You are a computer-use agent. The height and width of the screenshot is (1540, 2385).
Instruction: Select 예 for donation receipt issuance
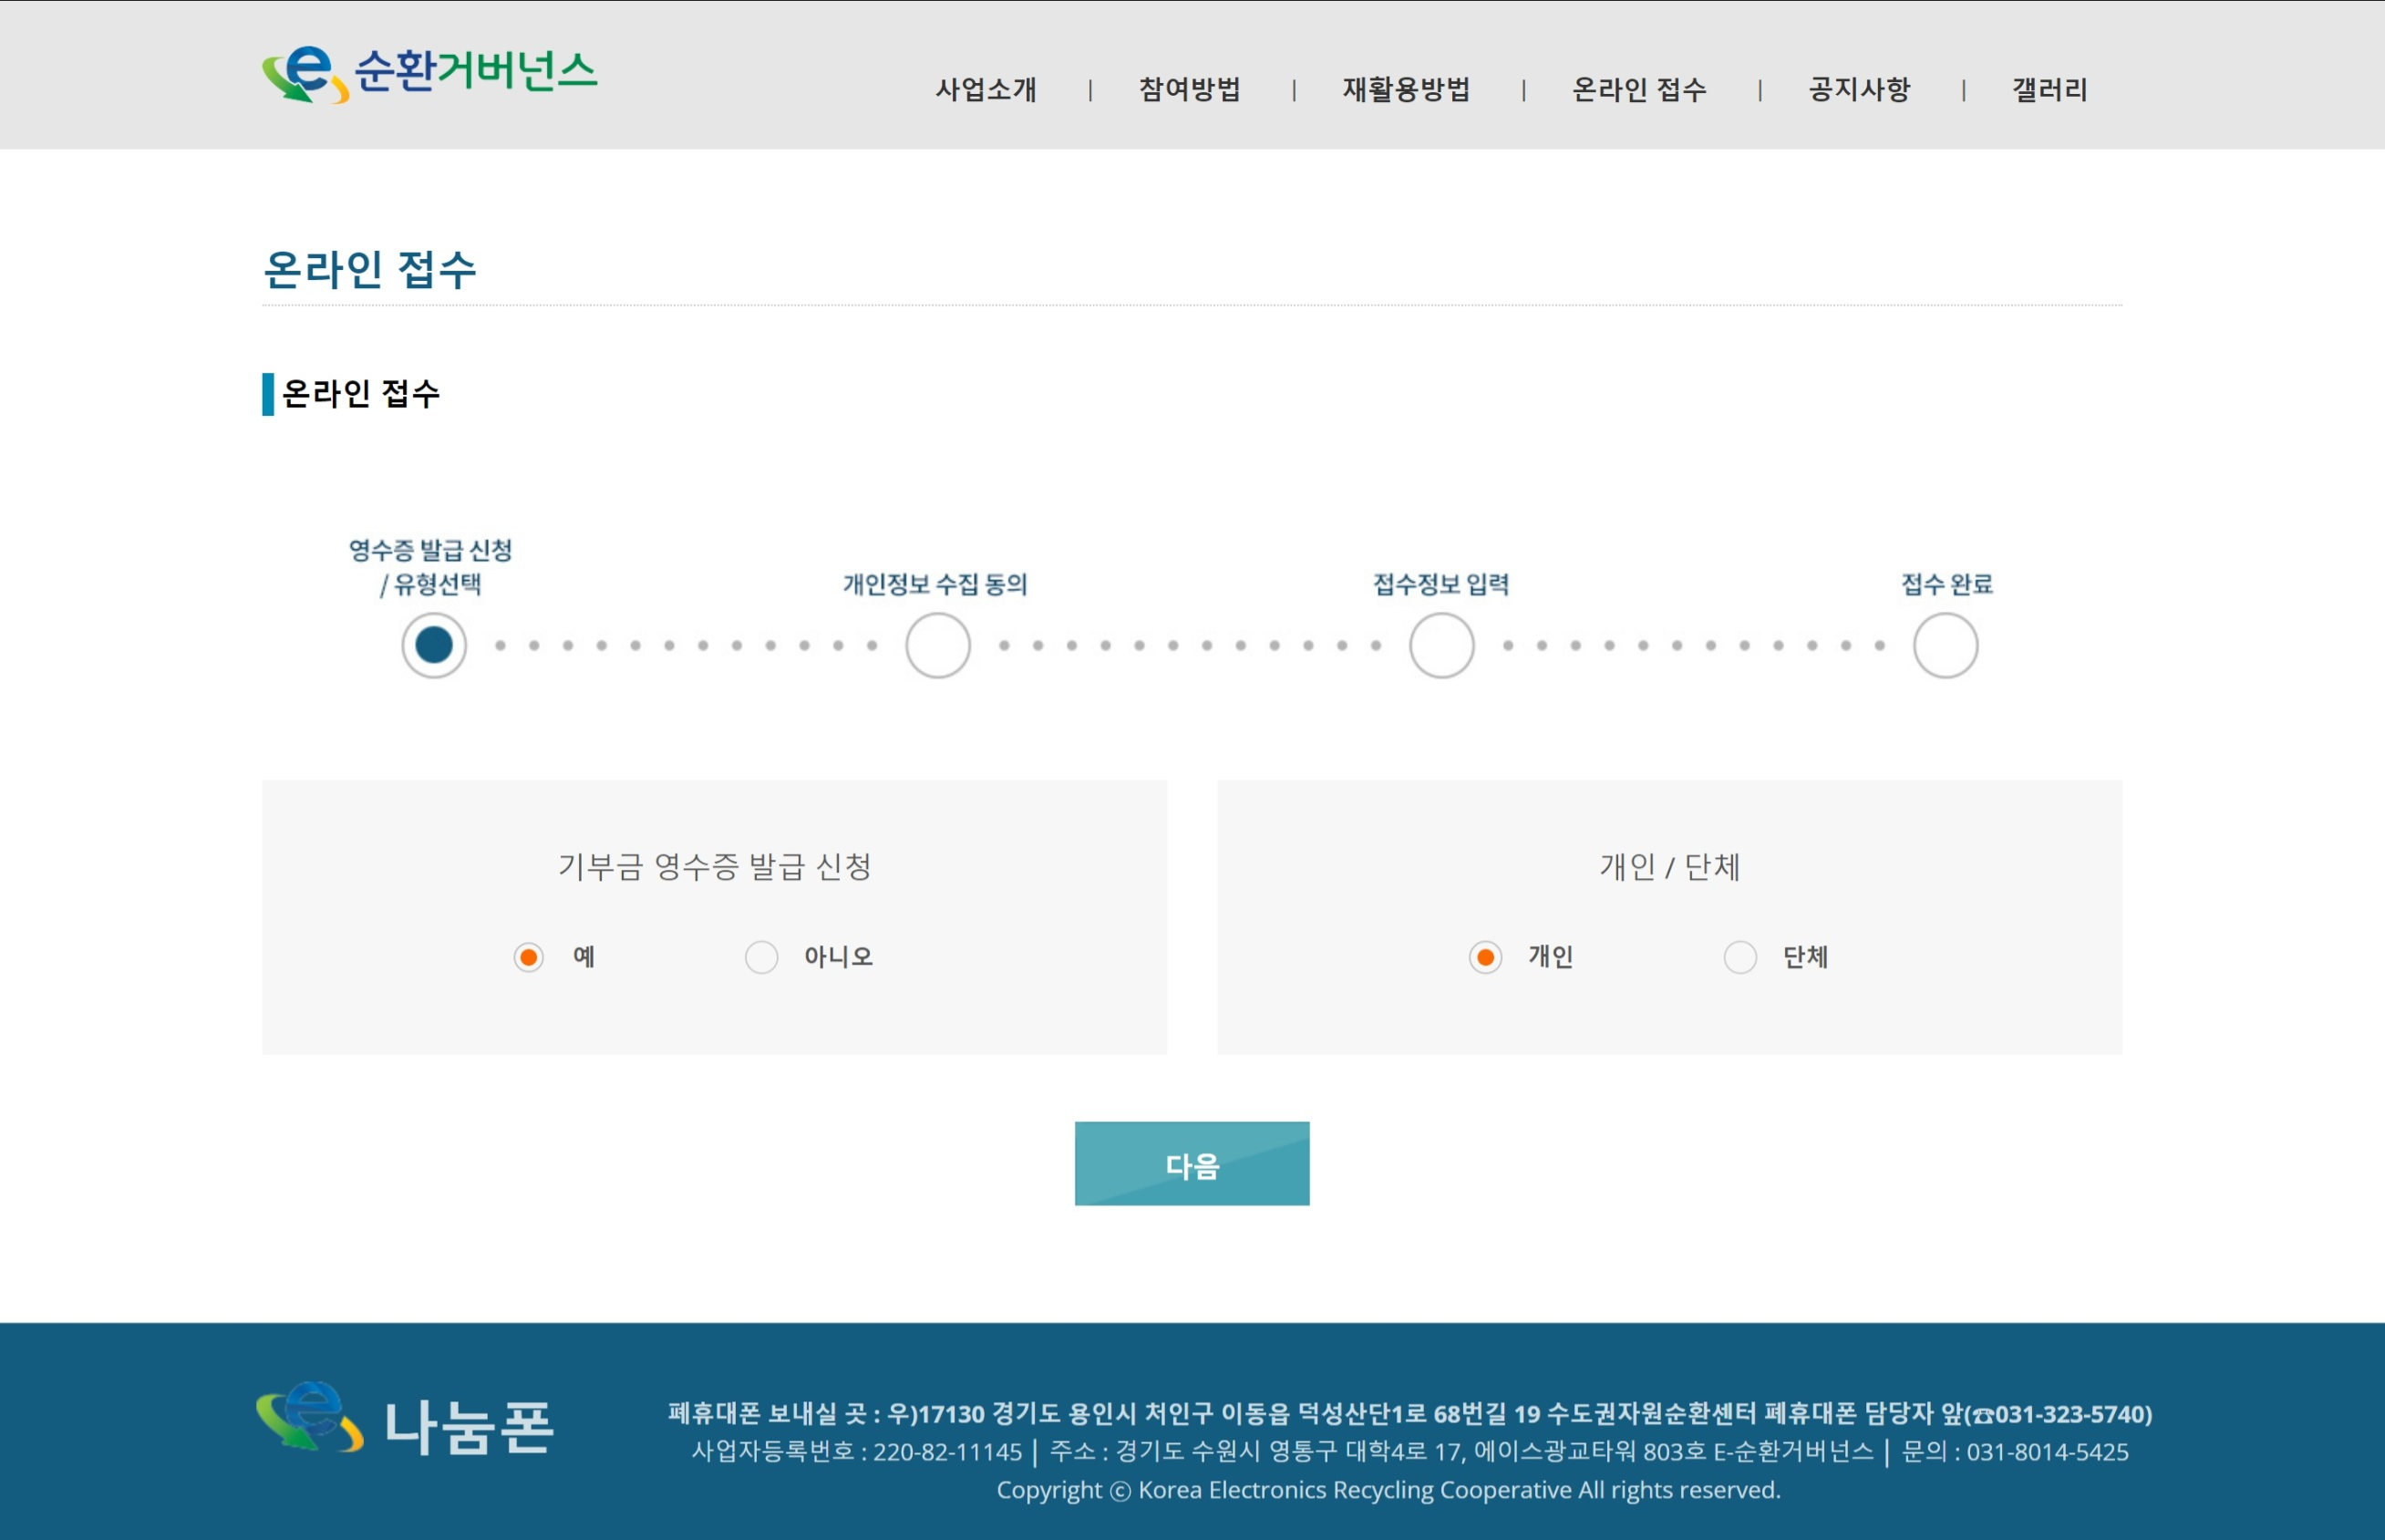528,957
